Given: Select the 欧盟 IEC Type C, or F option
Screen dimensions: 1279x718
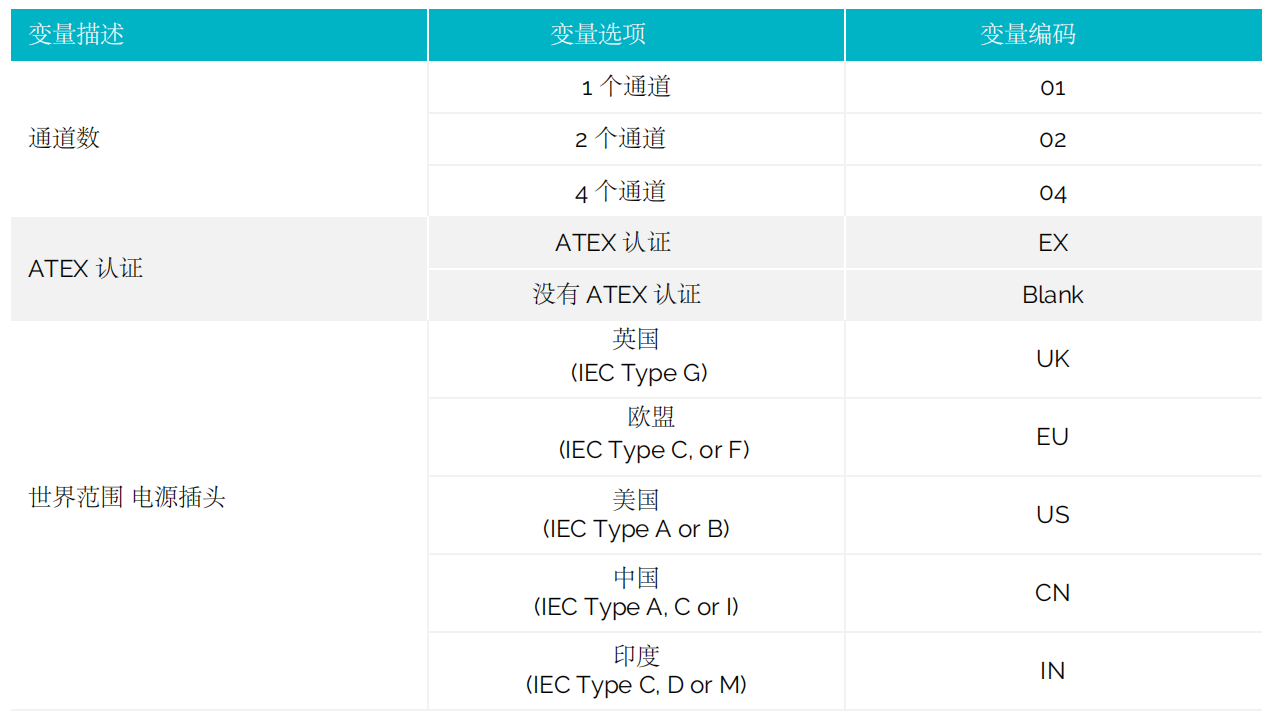Looking at the screenshot, I should [x=653, y=435].
